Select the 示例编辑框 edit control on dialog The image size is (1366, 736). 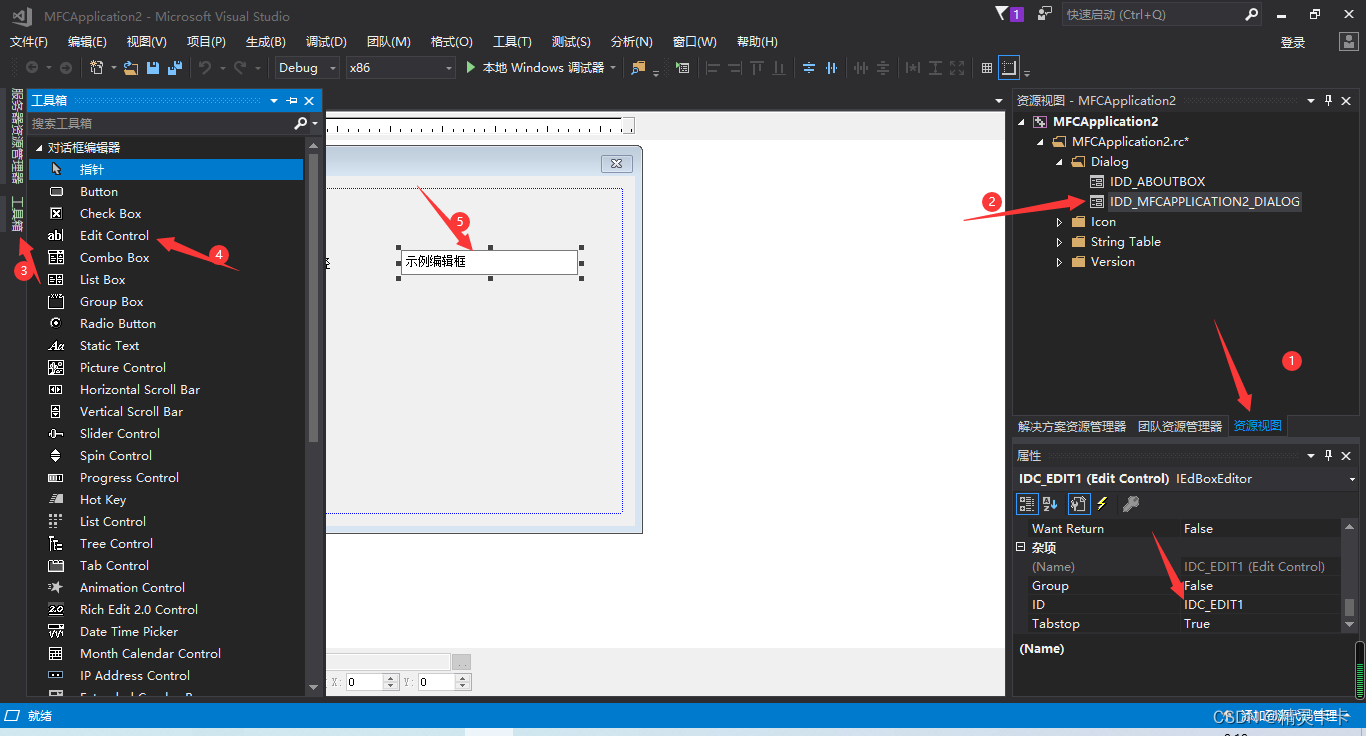point(489,262)
